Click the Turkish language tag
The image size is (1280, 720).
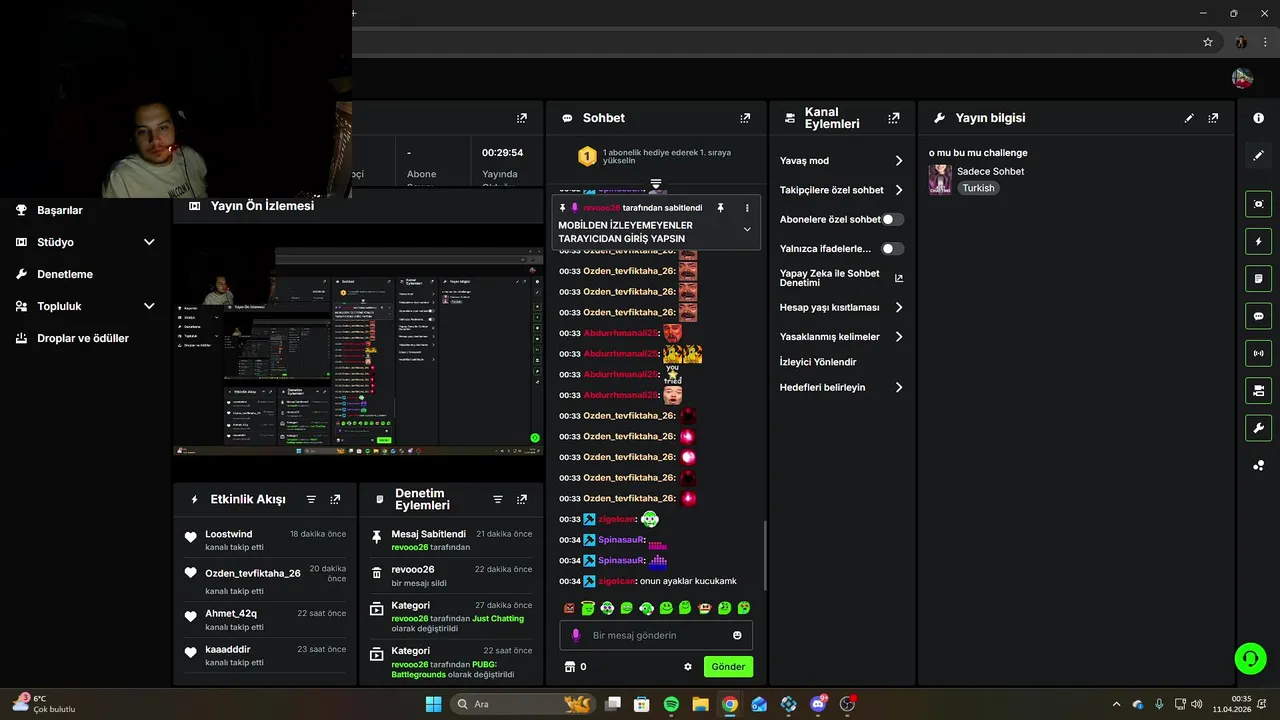click(x=978, y=188)
